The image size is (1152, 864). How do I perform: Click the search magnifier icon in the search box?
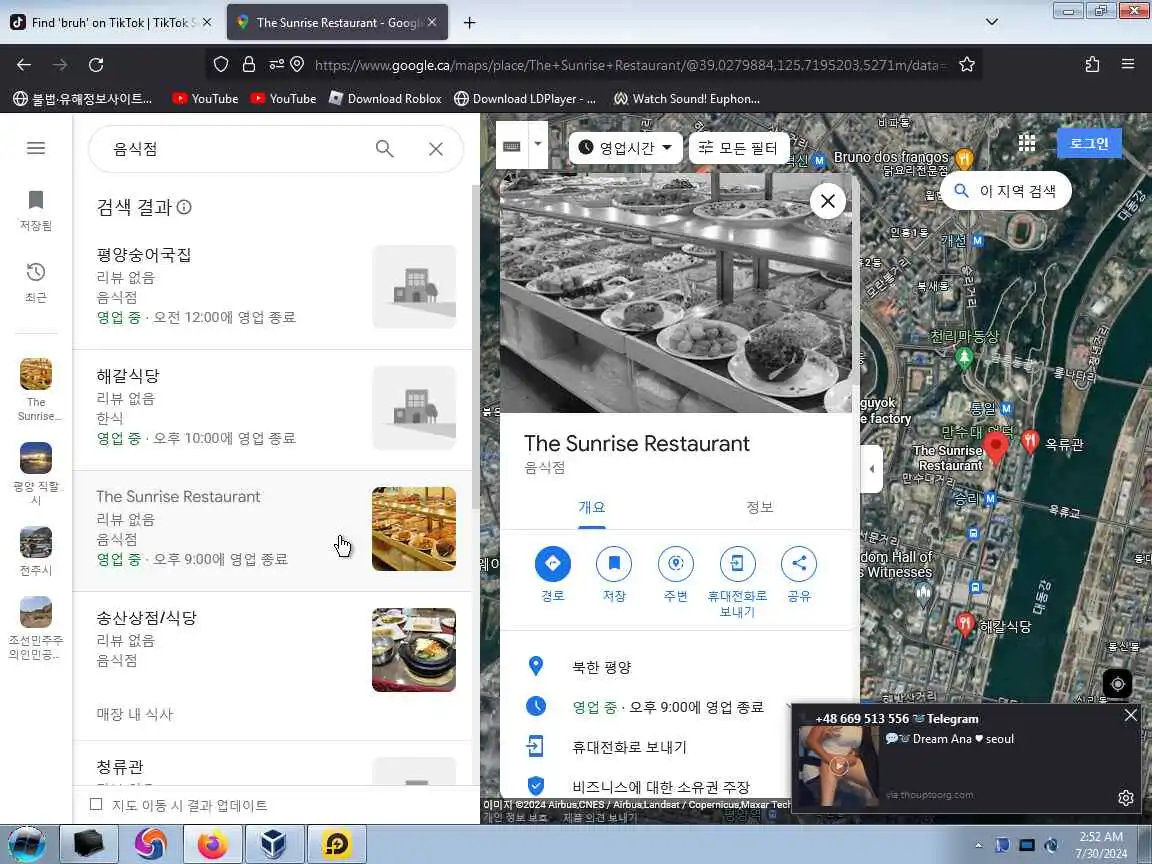point(384,148)
